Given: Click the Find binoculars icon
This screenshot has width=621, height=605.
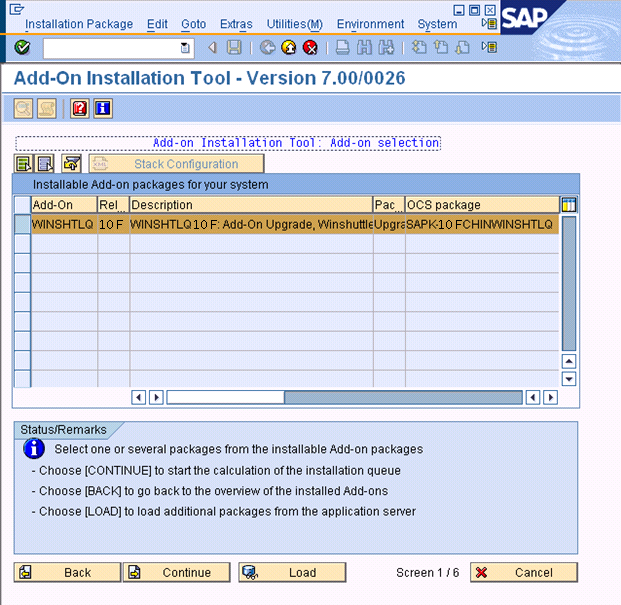Looking at the screenshot, I should (364, 48).
